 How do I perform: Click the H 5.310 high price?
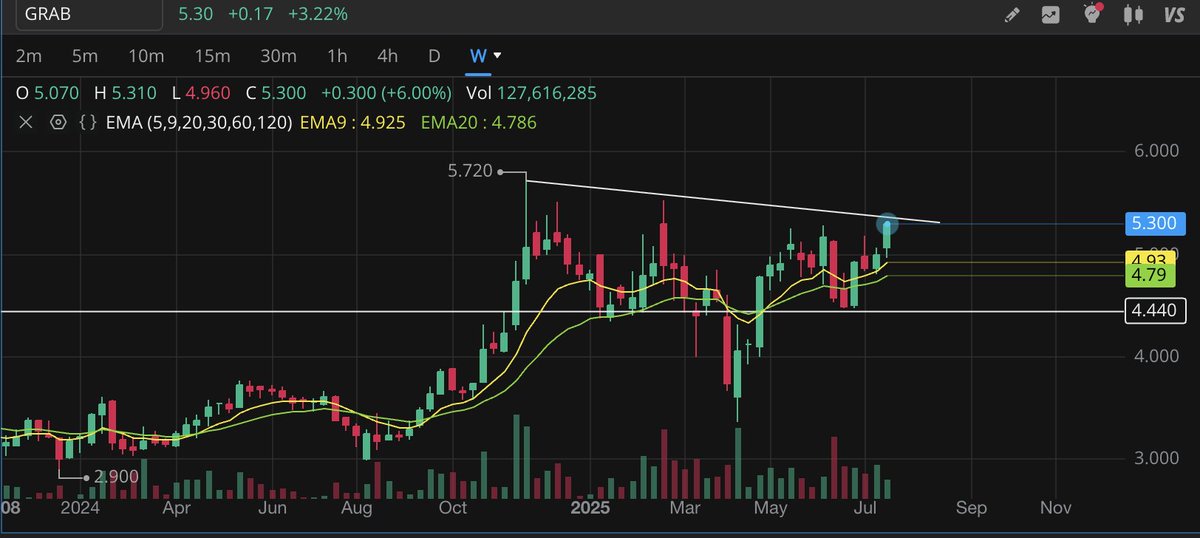click(125, 93)
